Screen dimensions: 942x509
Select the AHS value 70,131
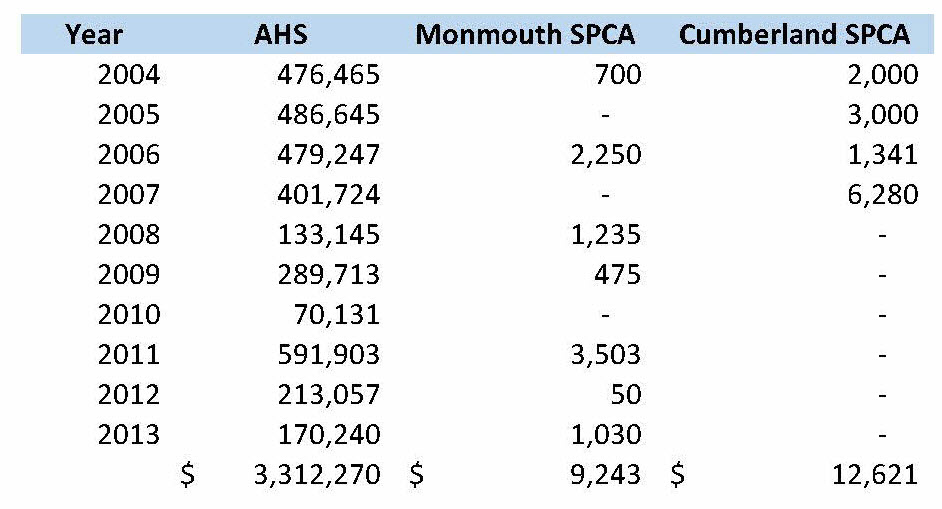(339, 314)
